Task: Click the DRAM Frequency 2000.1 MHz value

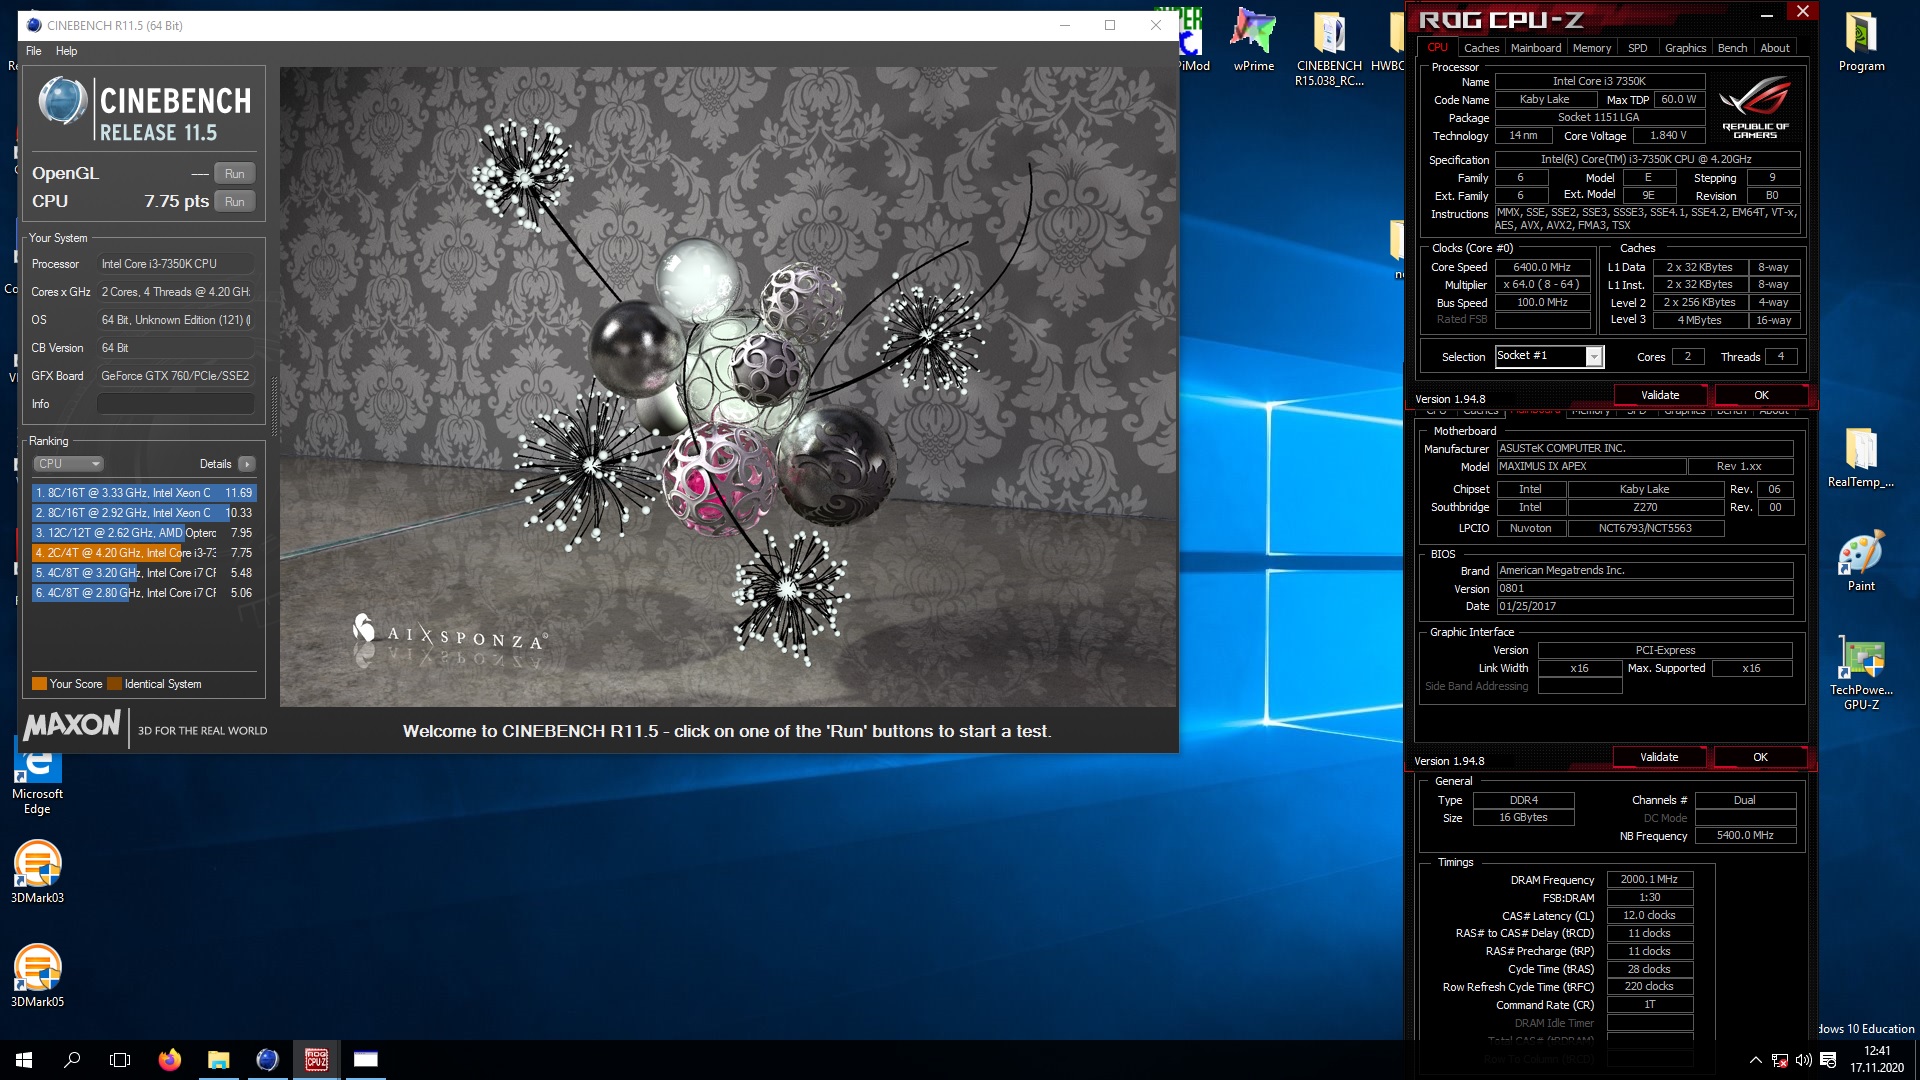Action: (1649, 880)
